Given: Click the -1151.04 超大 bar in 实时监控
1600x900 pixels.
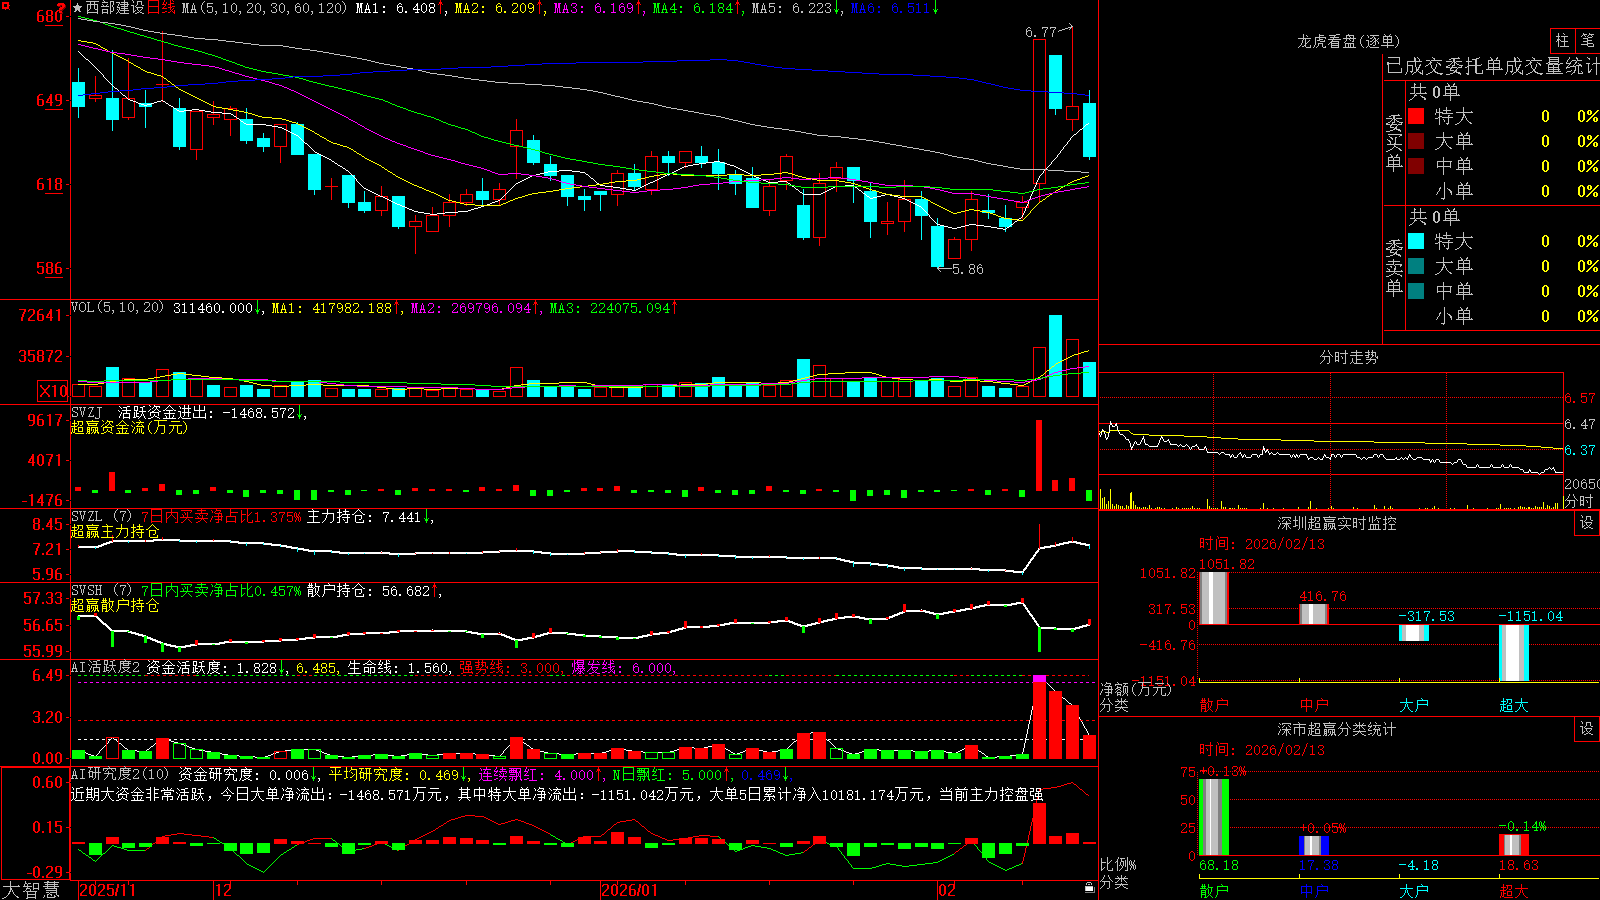Looking at the screenshot, I should click(x=1513, y=653).
